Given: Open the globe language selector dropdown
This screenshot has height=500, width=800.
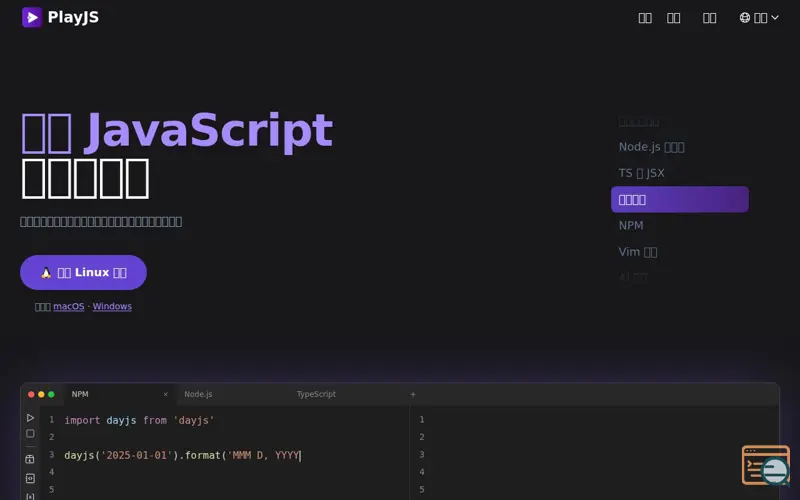Looking at the screenshot, I should tap(759, 18).
